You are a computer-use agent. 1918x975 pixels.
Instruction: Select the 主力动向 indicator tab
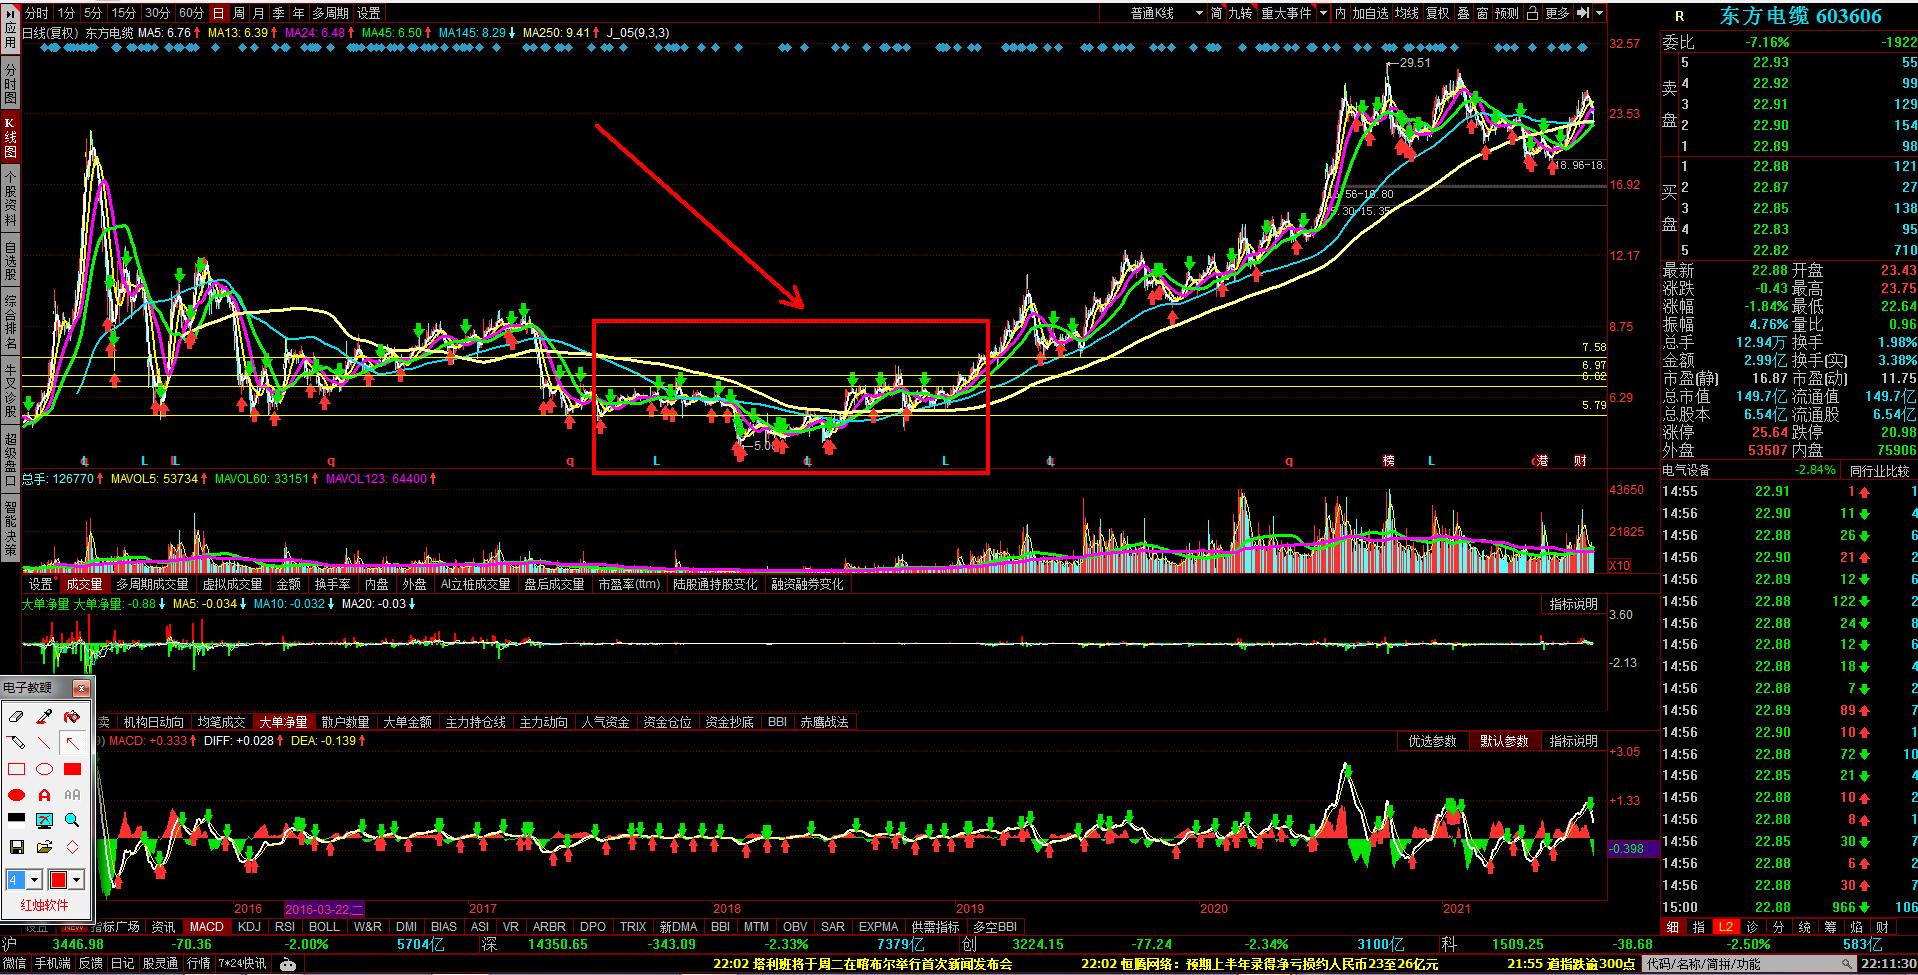click(543, 722)
